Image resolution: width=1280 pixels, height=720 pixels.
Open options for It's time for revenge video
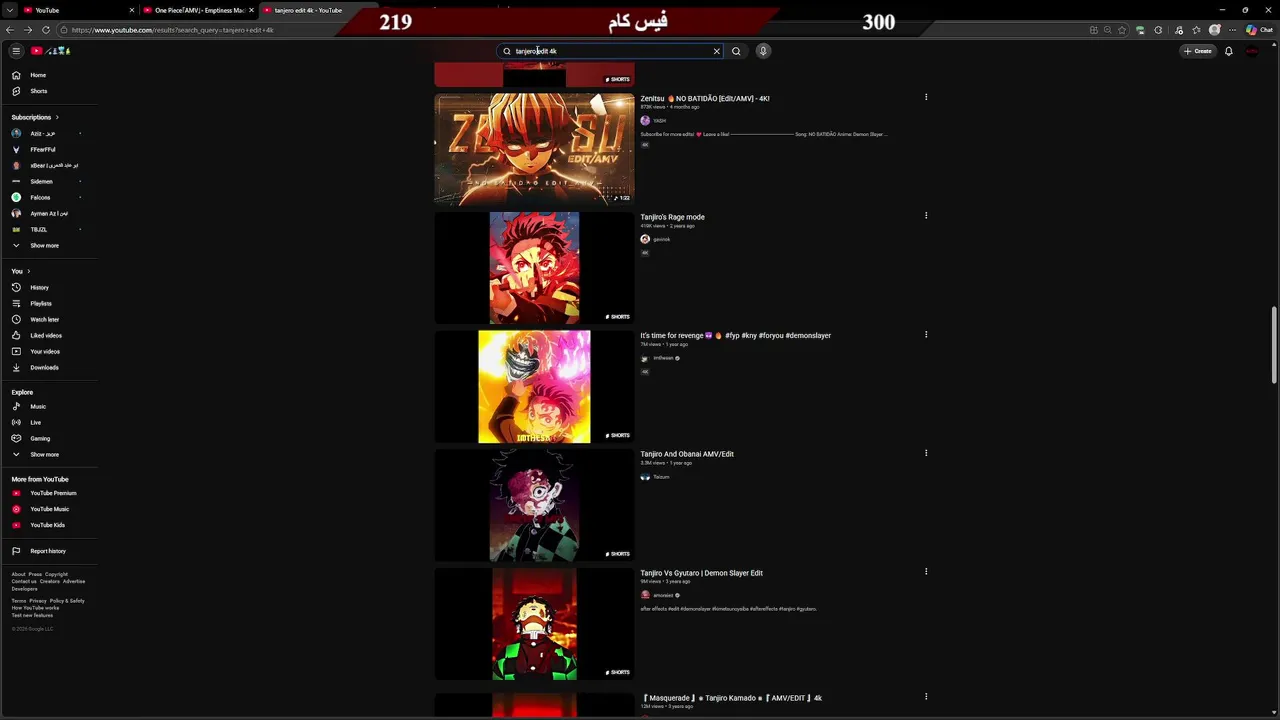point(926,334)
